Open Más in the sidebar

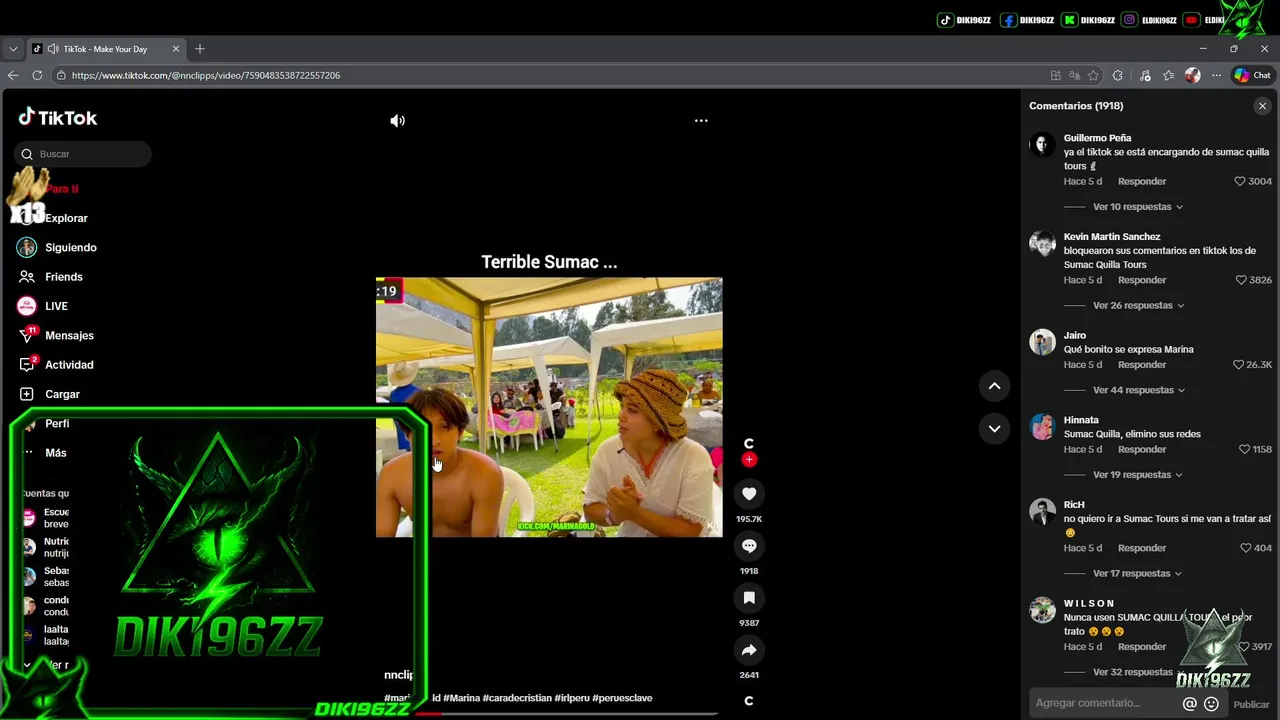[x=55, y=453]
